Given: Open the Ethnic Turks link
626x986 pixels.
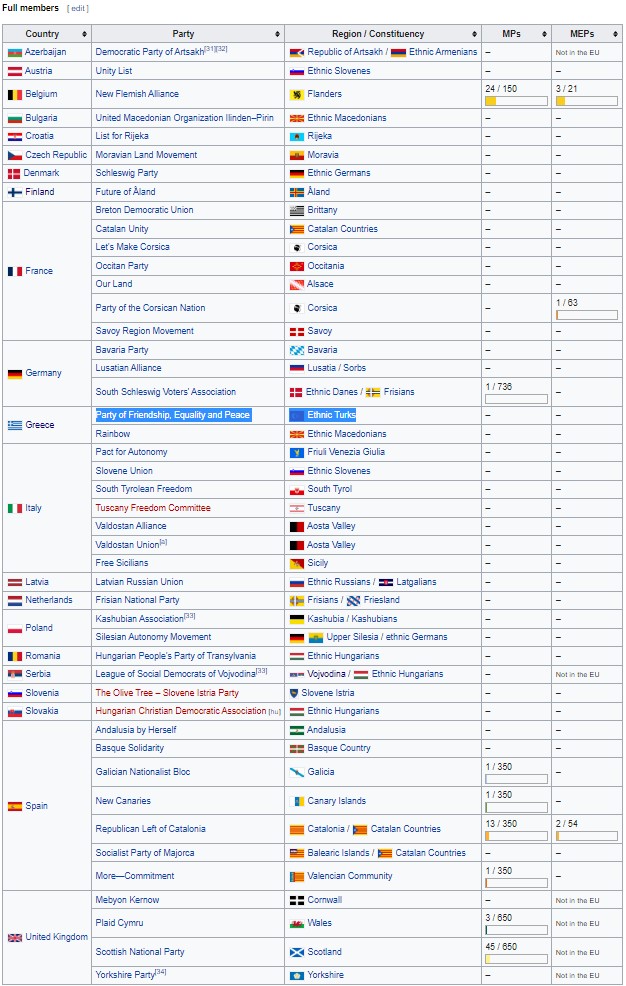Looking at the screenshot, I should pyautogui.click(x=332, y=415).
